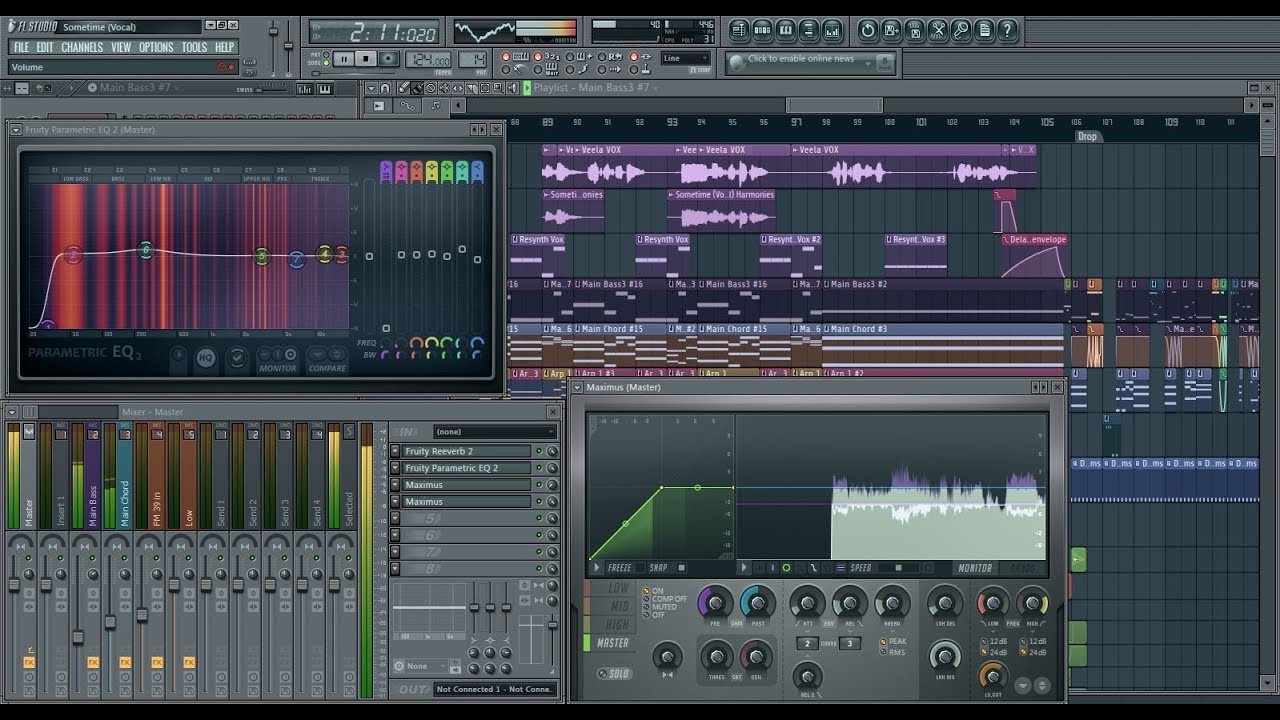Open the step sequencer shortcut icon
Screen dimensions: 1280x720
pyautogui.click(x=762, y=30)
